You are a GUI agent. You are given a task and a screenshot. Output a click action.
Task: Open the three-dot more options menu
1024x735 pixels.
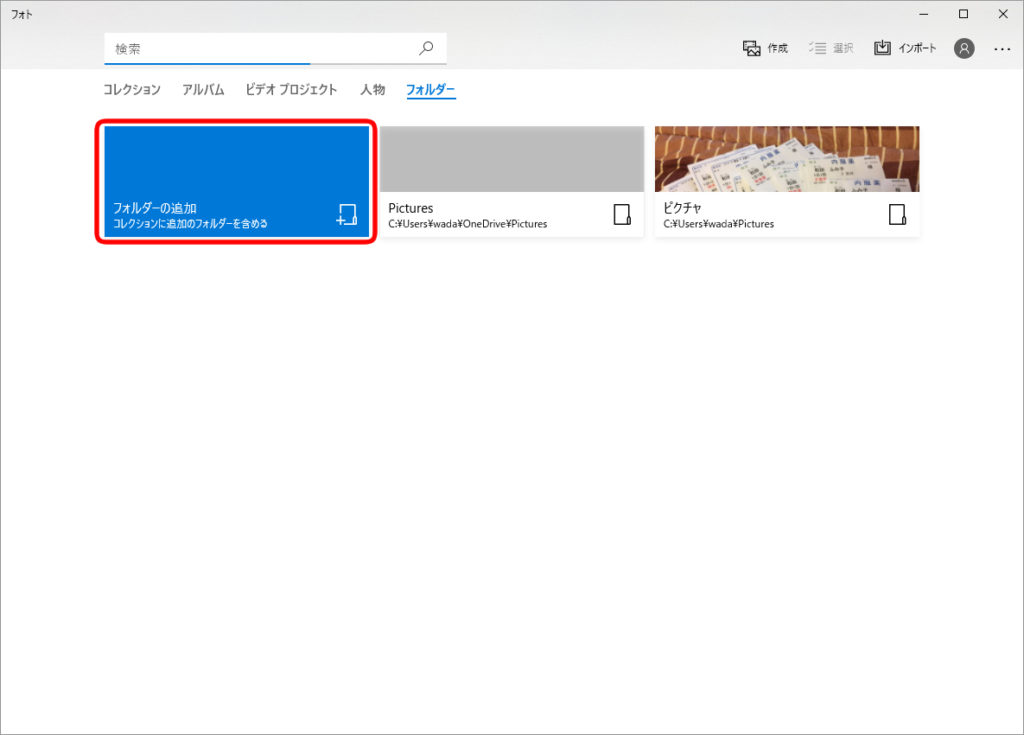[x=1002, y=48]
